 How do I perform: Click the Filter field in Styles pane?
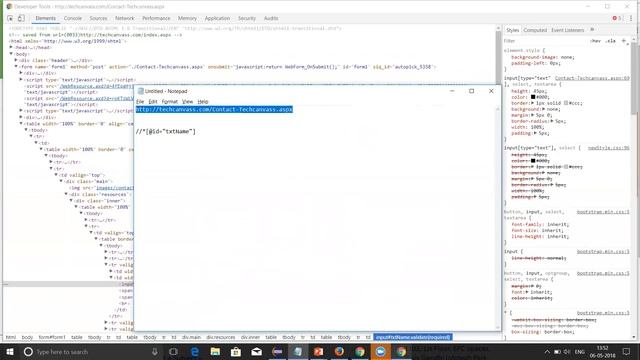[545, 41]
